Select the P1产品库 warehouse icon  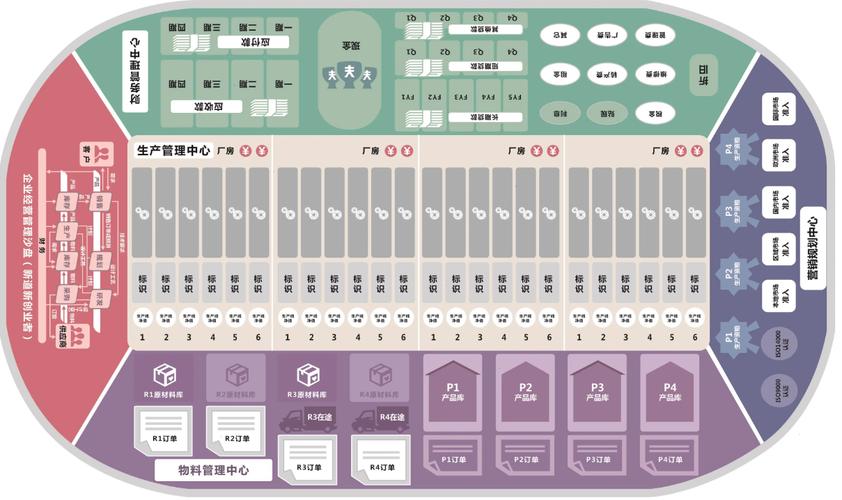[x=453, y=392]
